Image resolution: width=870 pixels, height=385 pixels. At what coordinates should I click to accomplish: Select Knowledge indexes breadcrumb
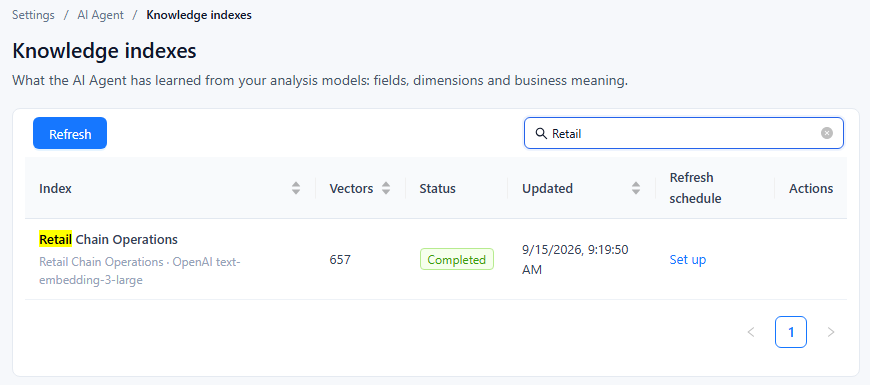coord(199,15)
